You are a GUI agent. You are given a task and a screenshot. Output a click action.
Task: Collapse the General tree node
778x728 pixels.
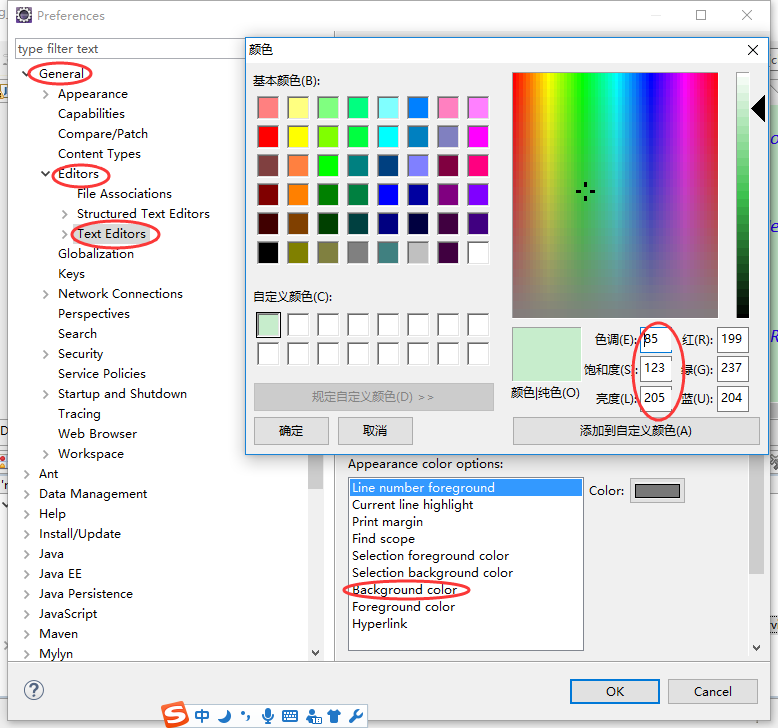tap(26, 74)
